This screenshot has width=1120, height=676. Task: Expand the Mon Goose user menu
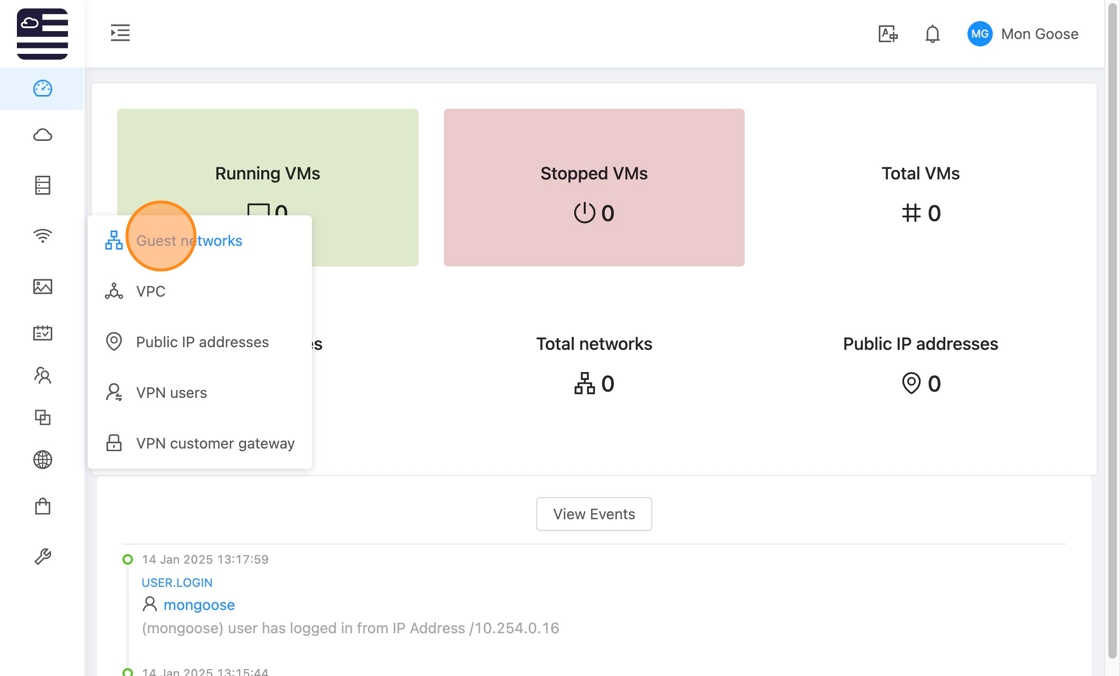pyautogui.click(x=1023, y=34)
